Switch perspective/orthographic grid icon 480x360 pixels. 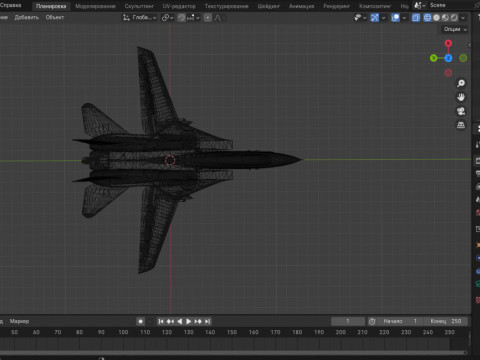point(461,125)
